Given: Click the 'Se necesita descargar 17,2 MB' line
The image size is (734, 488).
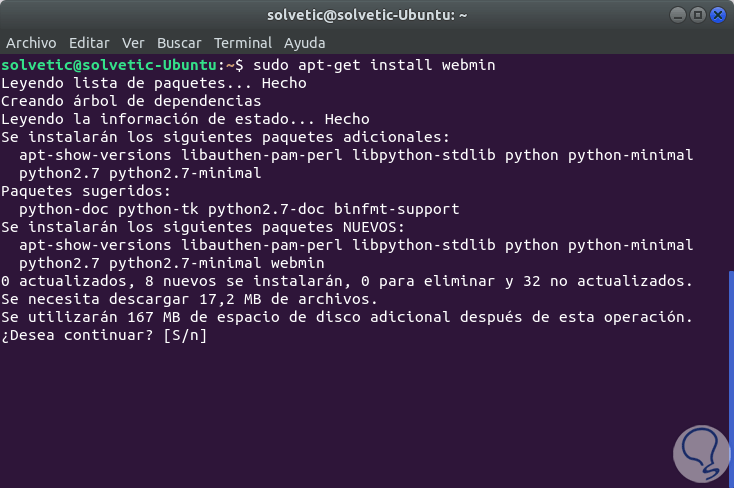Looking at the screenshot, I should 190,299.
